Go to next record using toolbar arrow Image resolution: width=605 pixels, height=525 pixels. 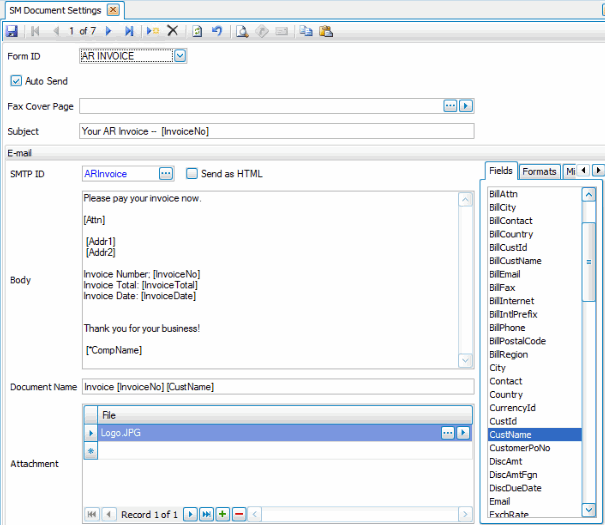pyautogui.click(x=109, y=31)
